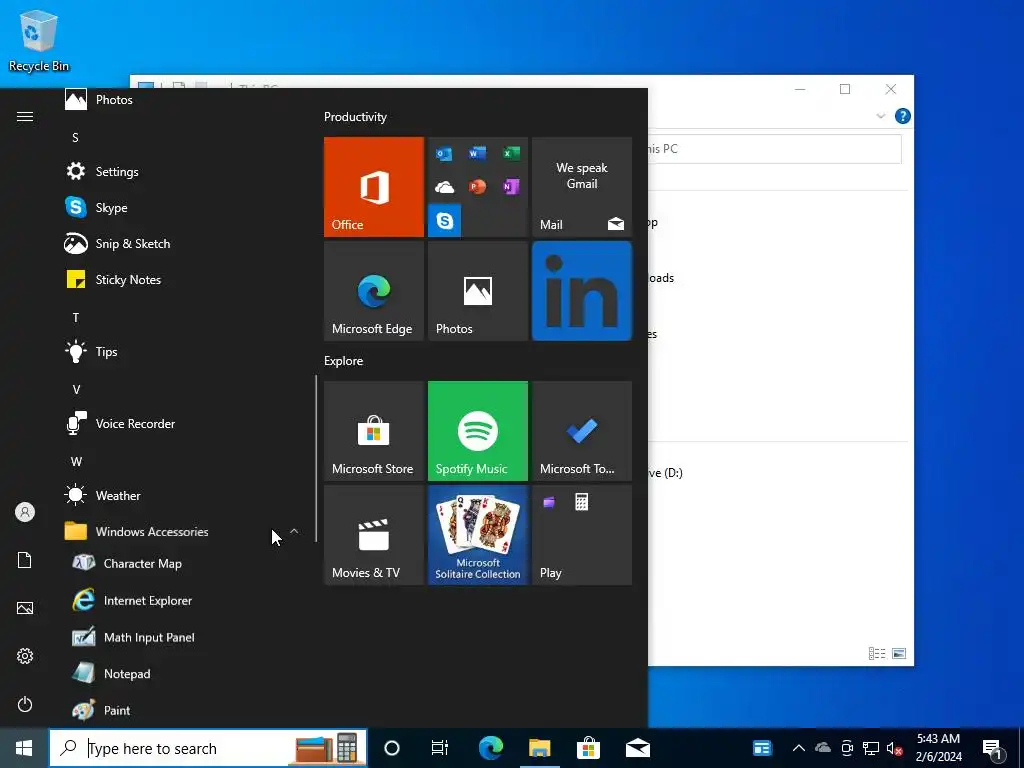Click the Power button in Start
The image size is (1024, 768).
click(x=25, y=704)
